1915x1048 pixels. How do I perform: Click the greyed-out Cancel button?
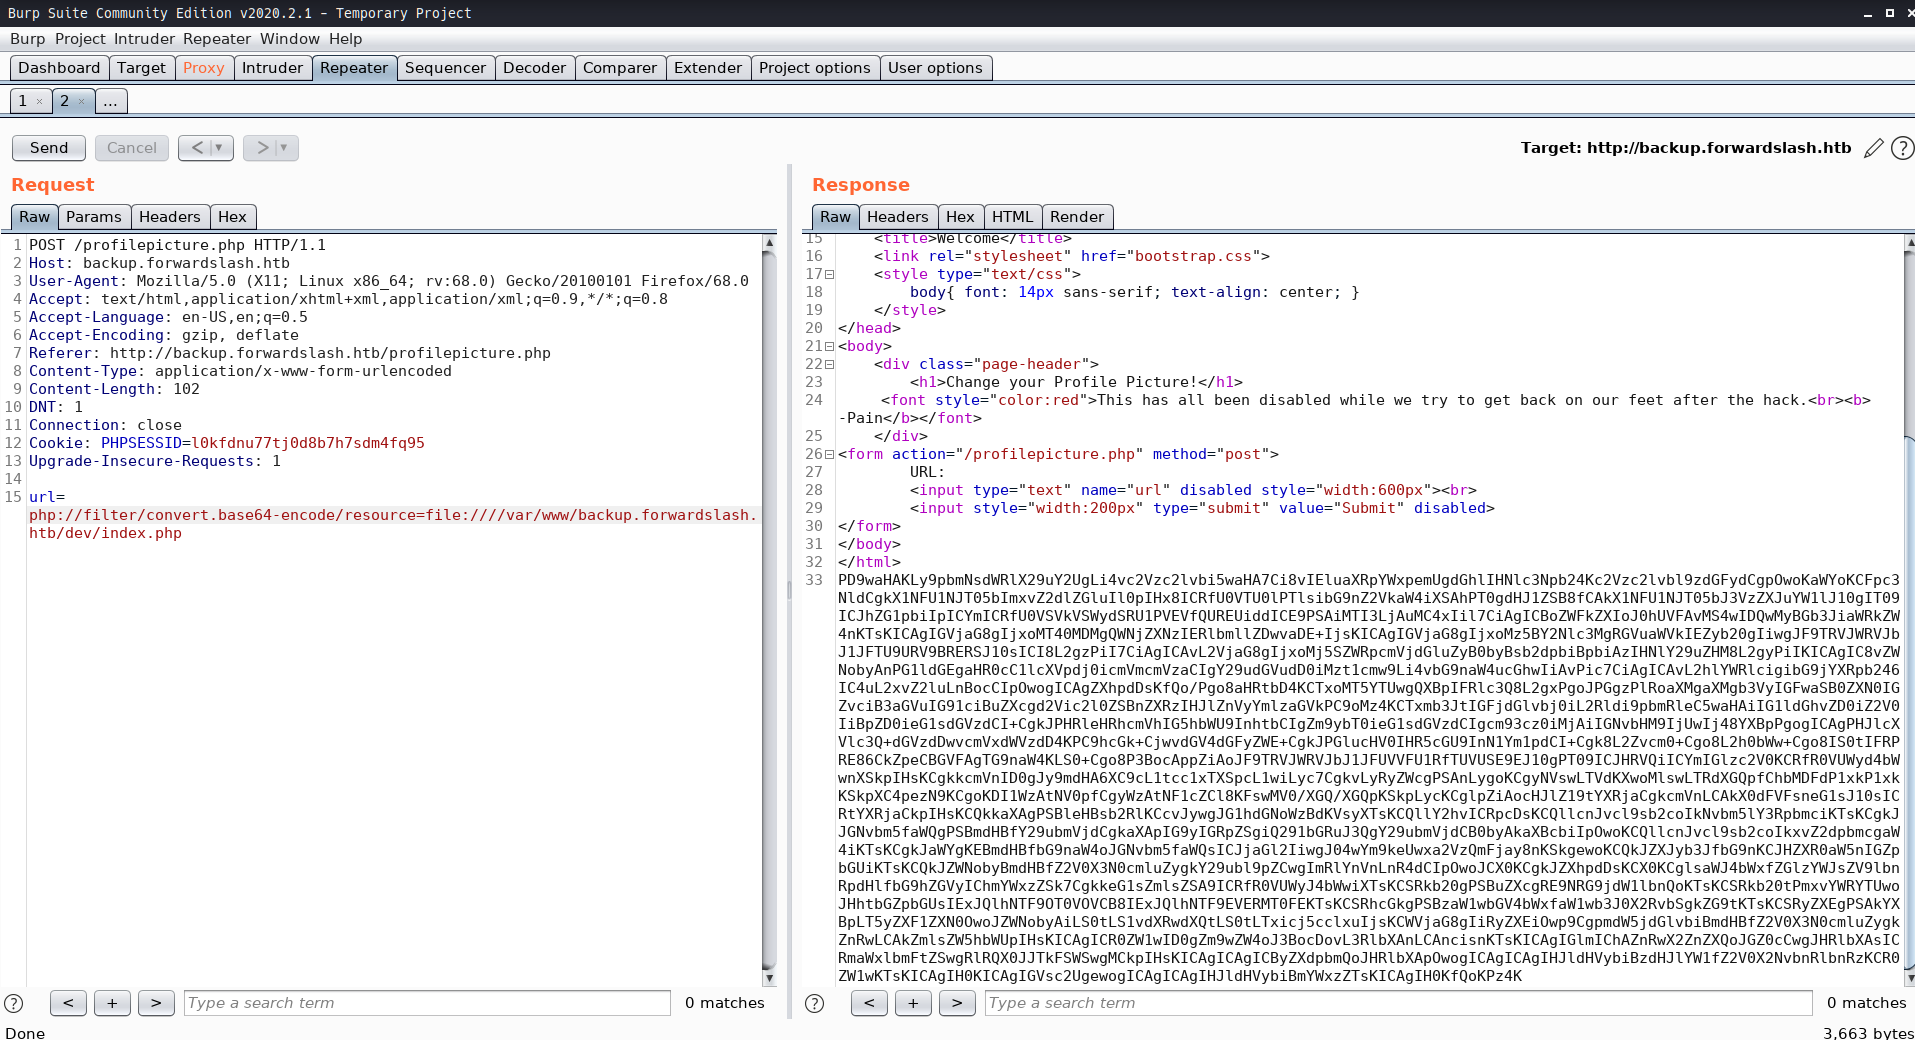[x=132, y=148]
